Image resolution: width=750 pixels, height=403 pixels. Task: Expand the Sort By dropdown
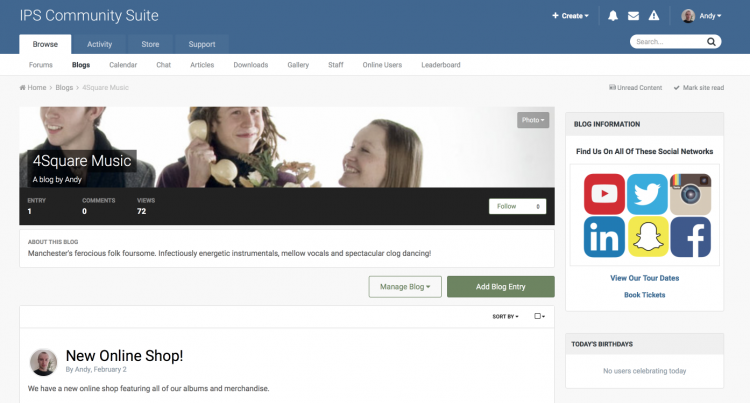pyautogui.click(x=505, y=316)
